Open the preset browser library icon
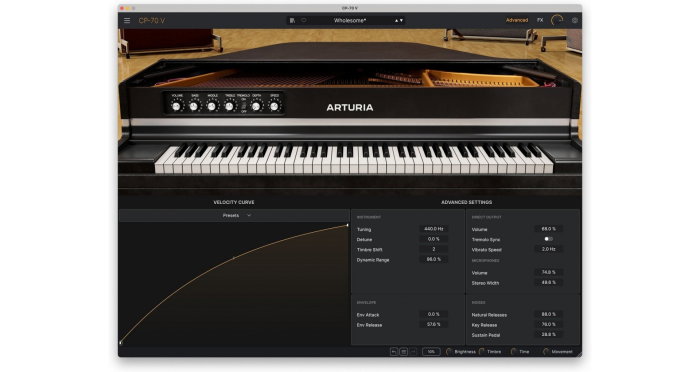The height and width of the screenshot is (372, 700). [x=292, y=21]
